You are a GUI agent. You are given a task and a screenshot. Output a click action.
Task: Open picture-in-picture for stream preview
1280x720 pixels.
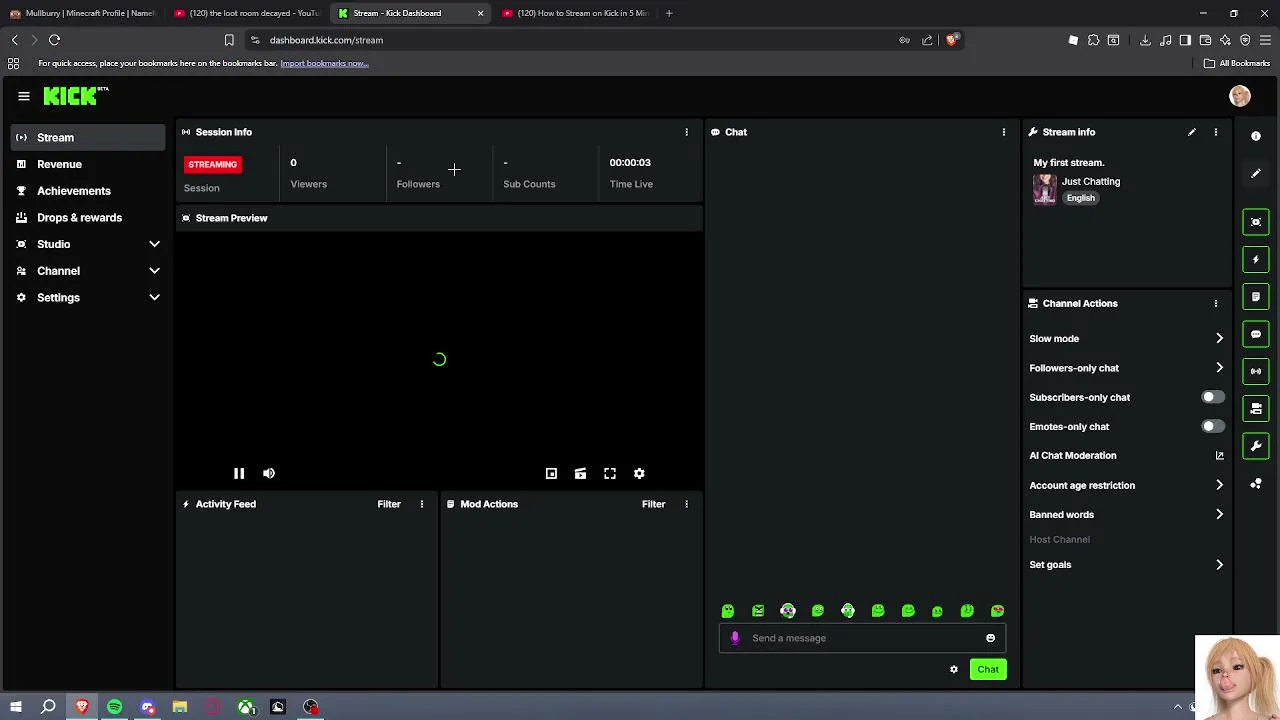coord(551,473)
